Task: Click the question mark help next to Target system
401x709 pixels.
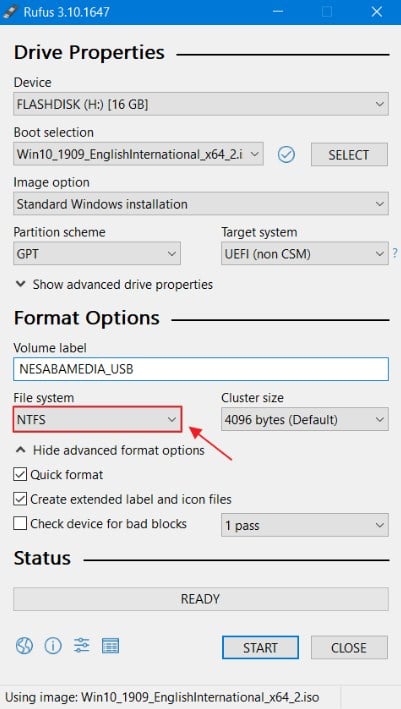Action: click(395, 254)
